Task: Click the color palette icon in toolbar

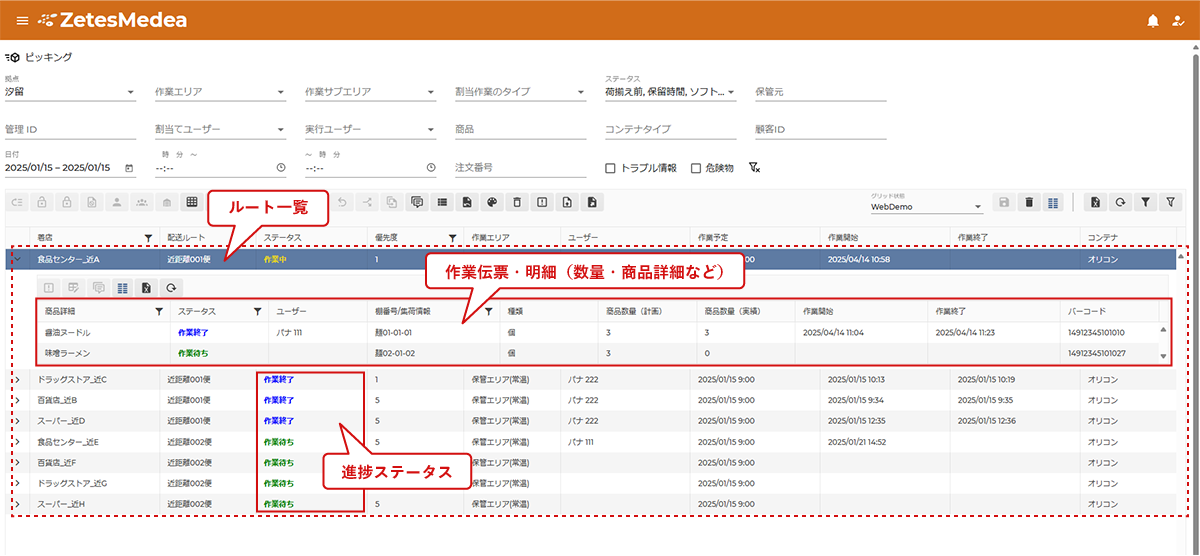Action: point(491,202)
